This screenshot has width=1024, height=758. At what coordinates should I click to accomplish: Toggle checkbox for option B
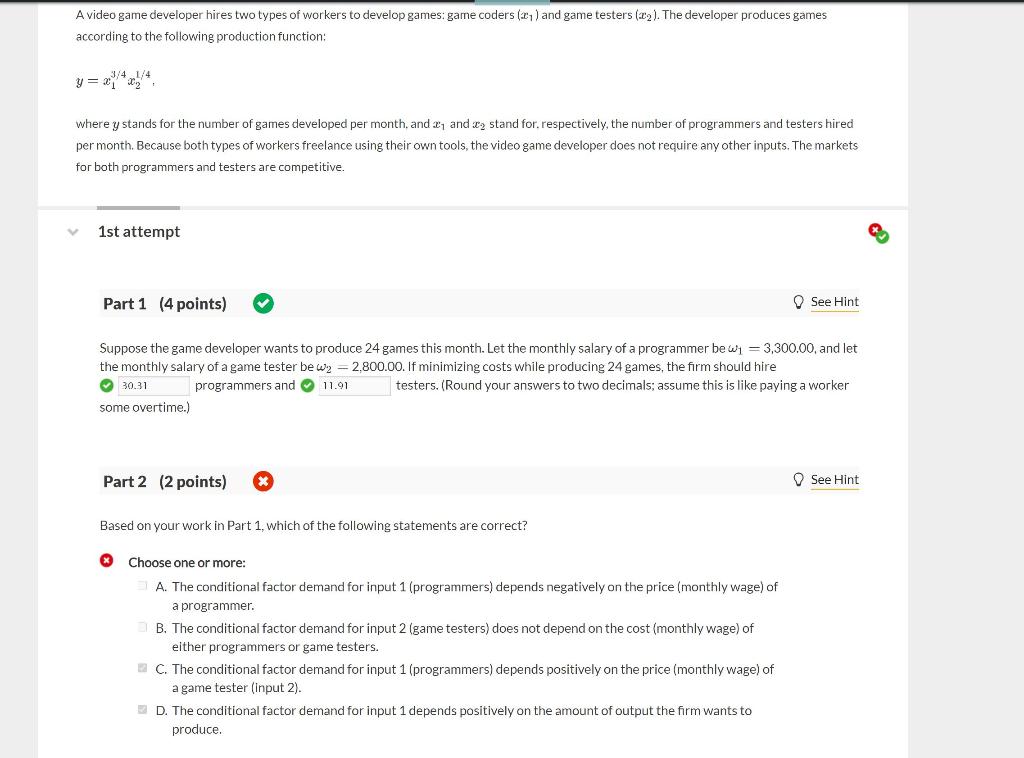pos(142,627)
